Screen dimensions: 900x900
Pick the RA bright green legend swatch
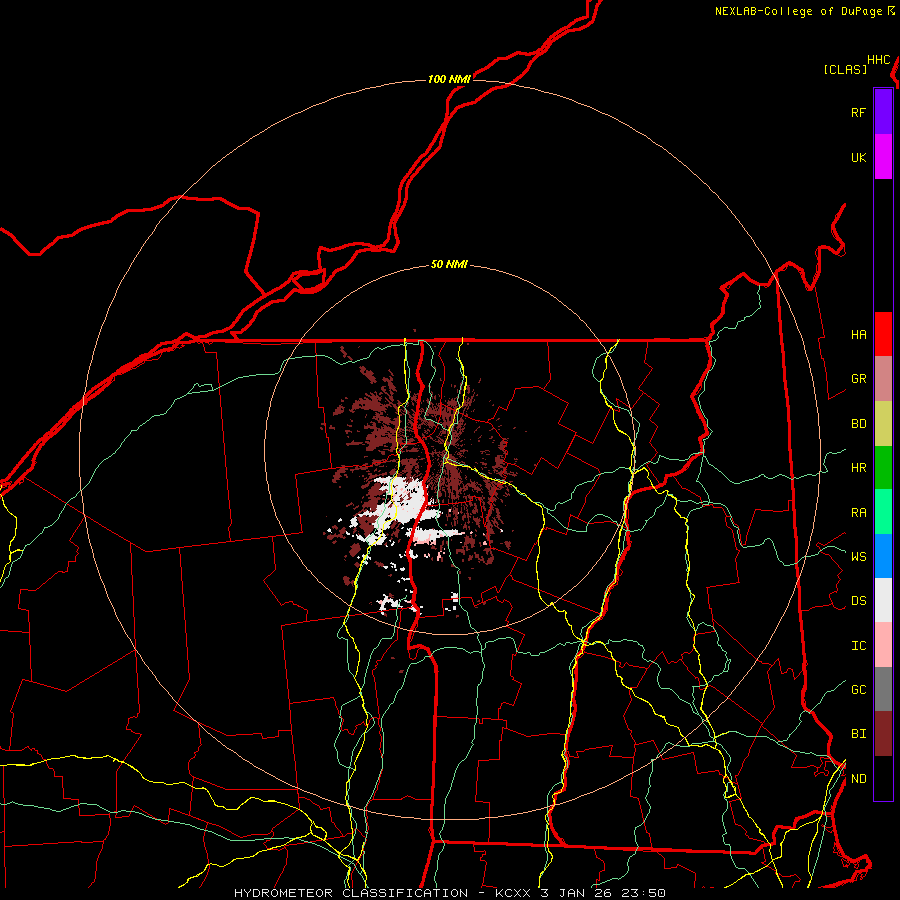[x=883, y=512]
